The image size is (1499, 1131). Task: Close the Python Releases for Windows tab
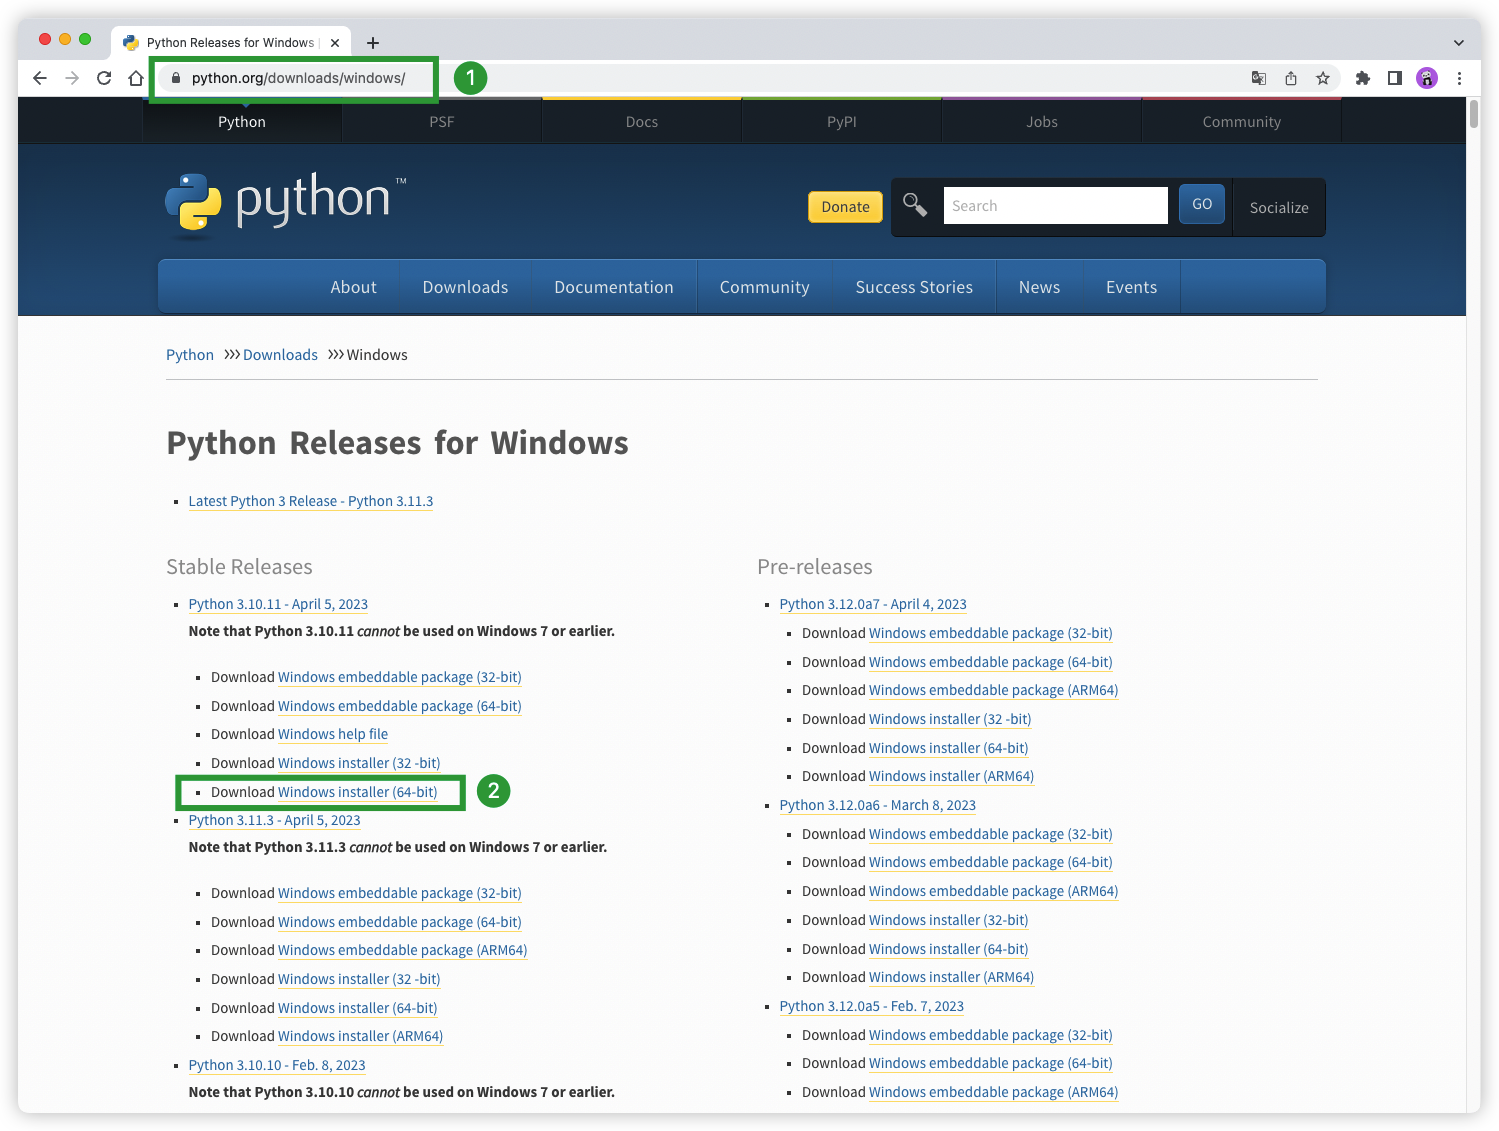pyautogui.click(x=335, y=42)
